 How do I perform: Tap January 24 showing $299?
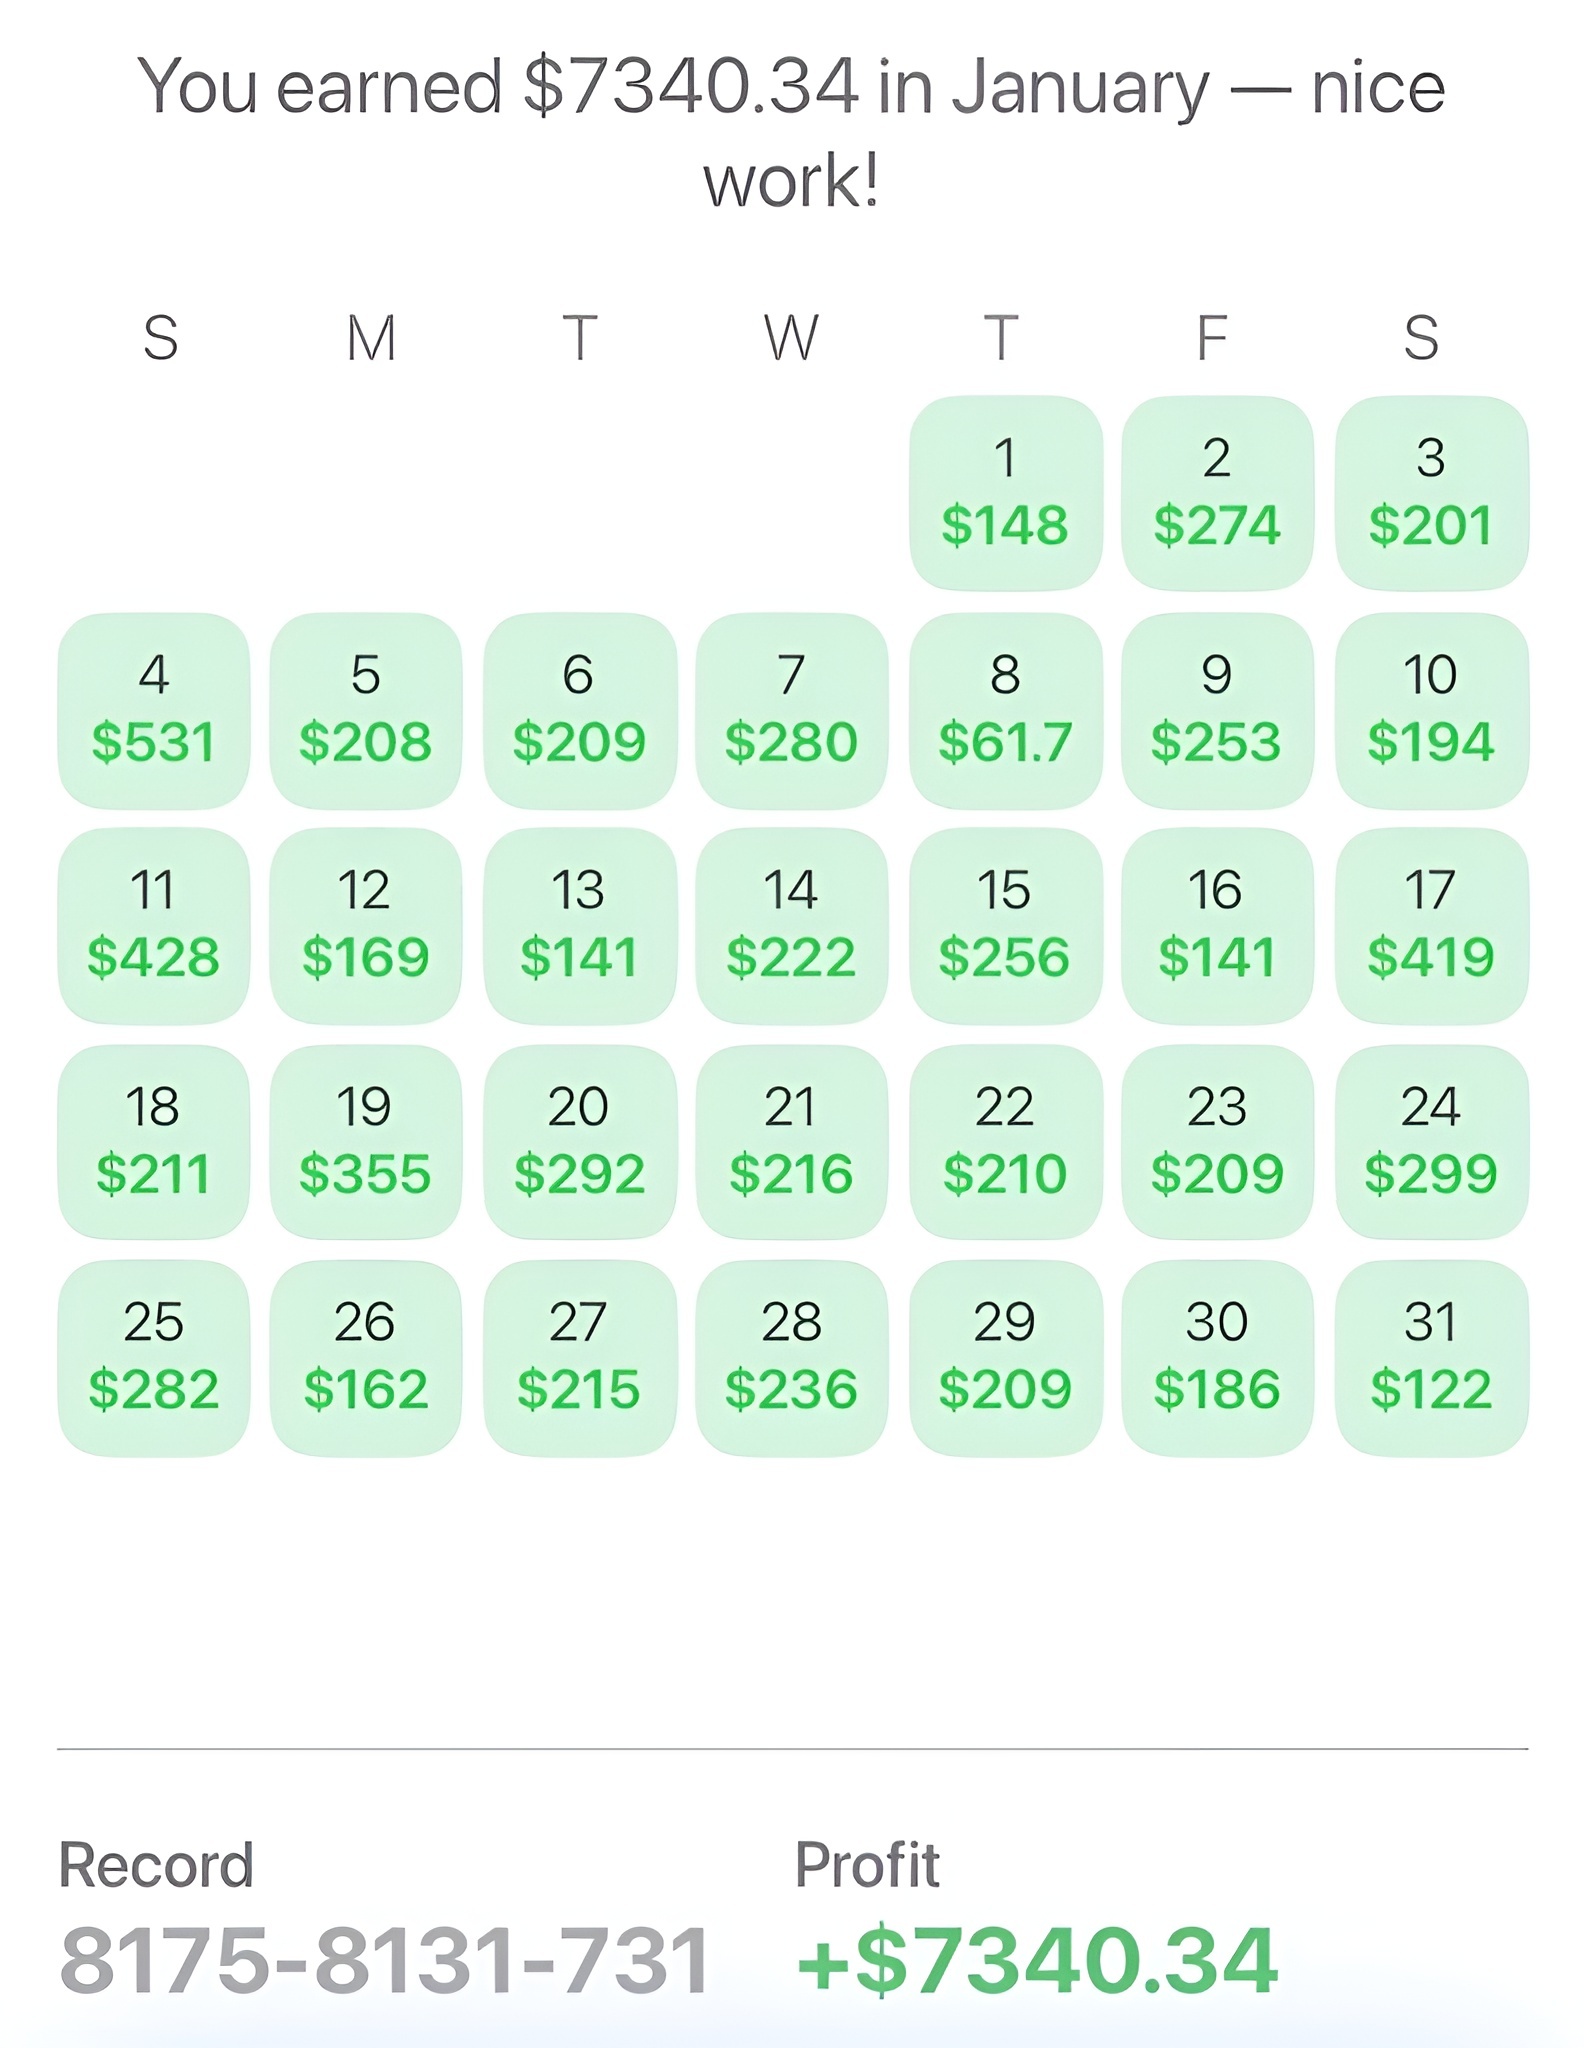click(1431, 1142)
